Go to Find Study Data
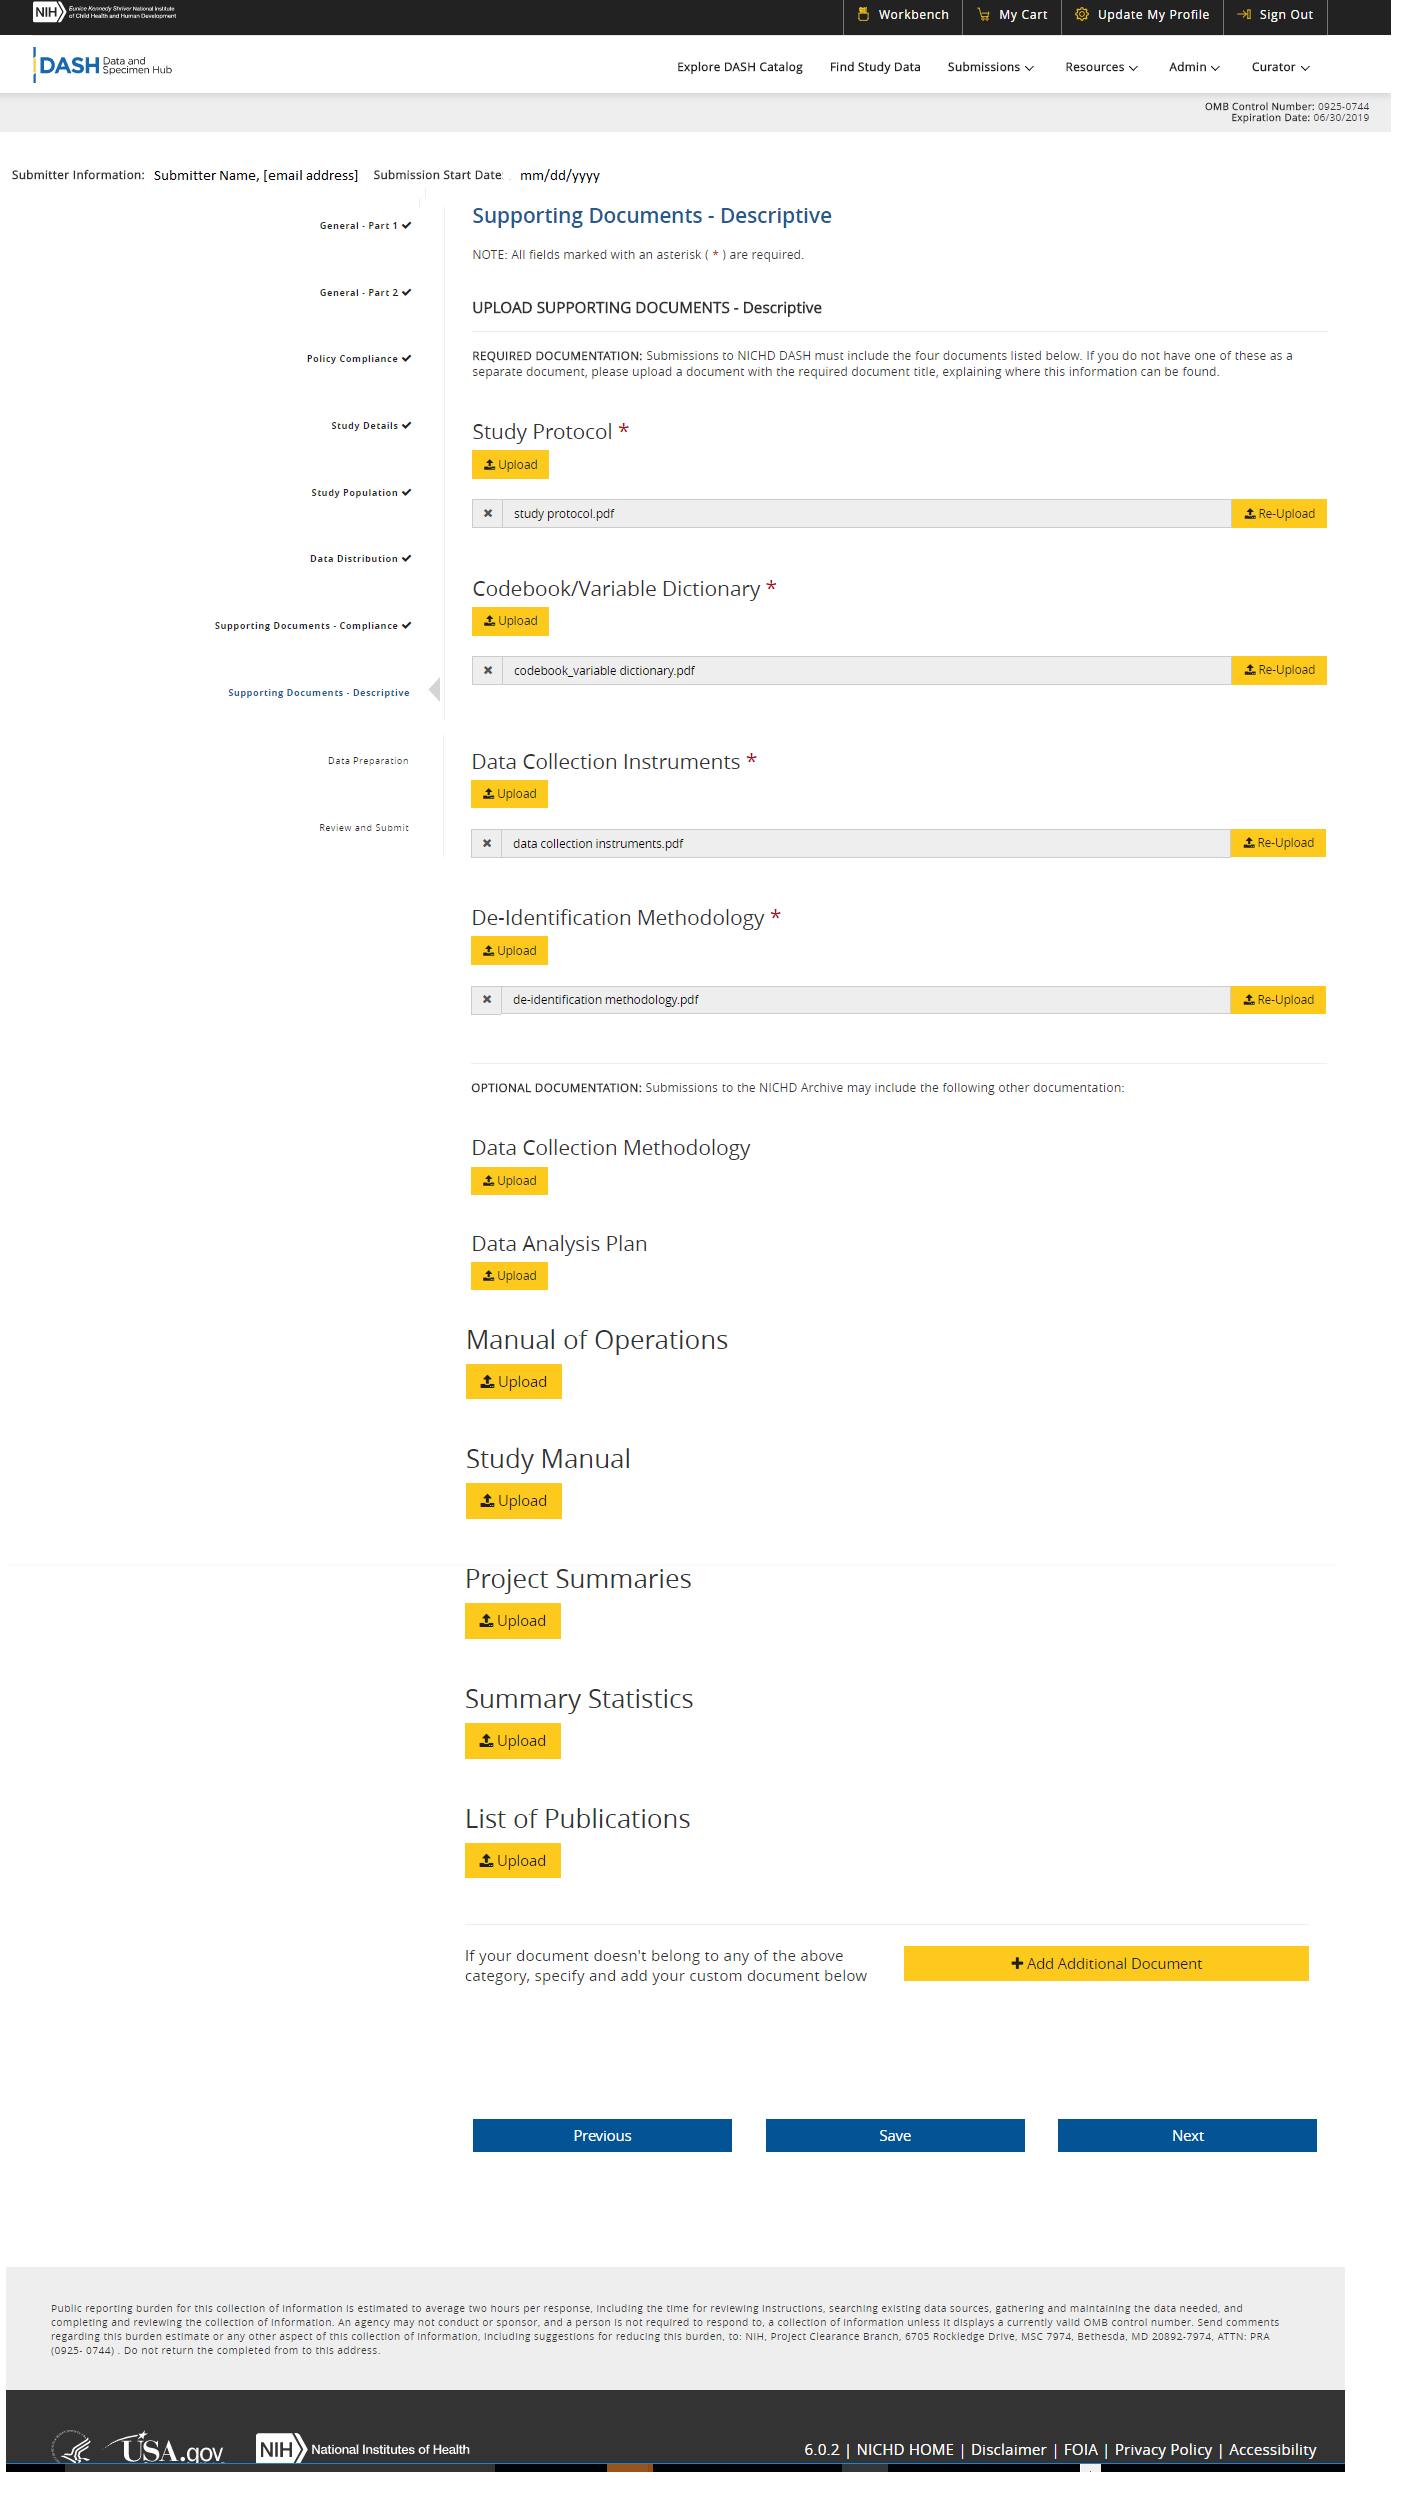The width and height of the screenshot is (1416, 2510). [x=875, y=67]
